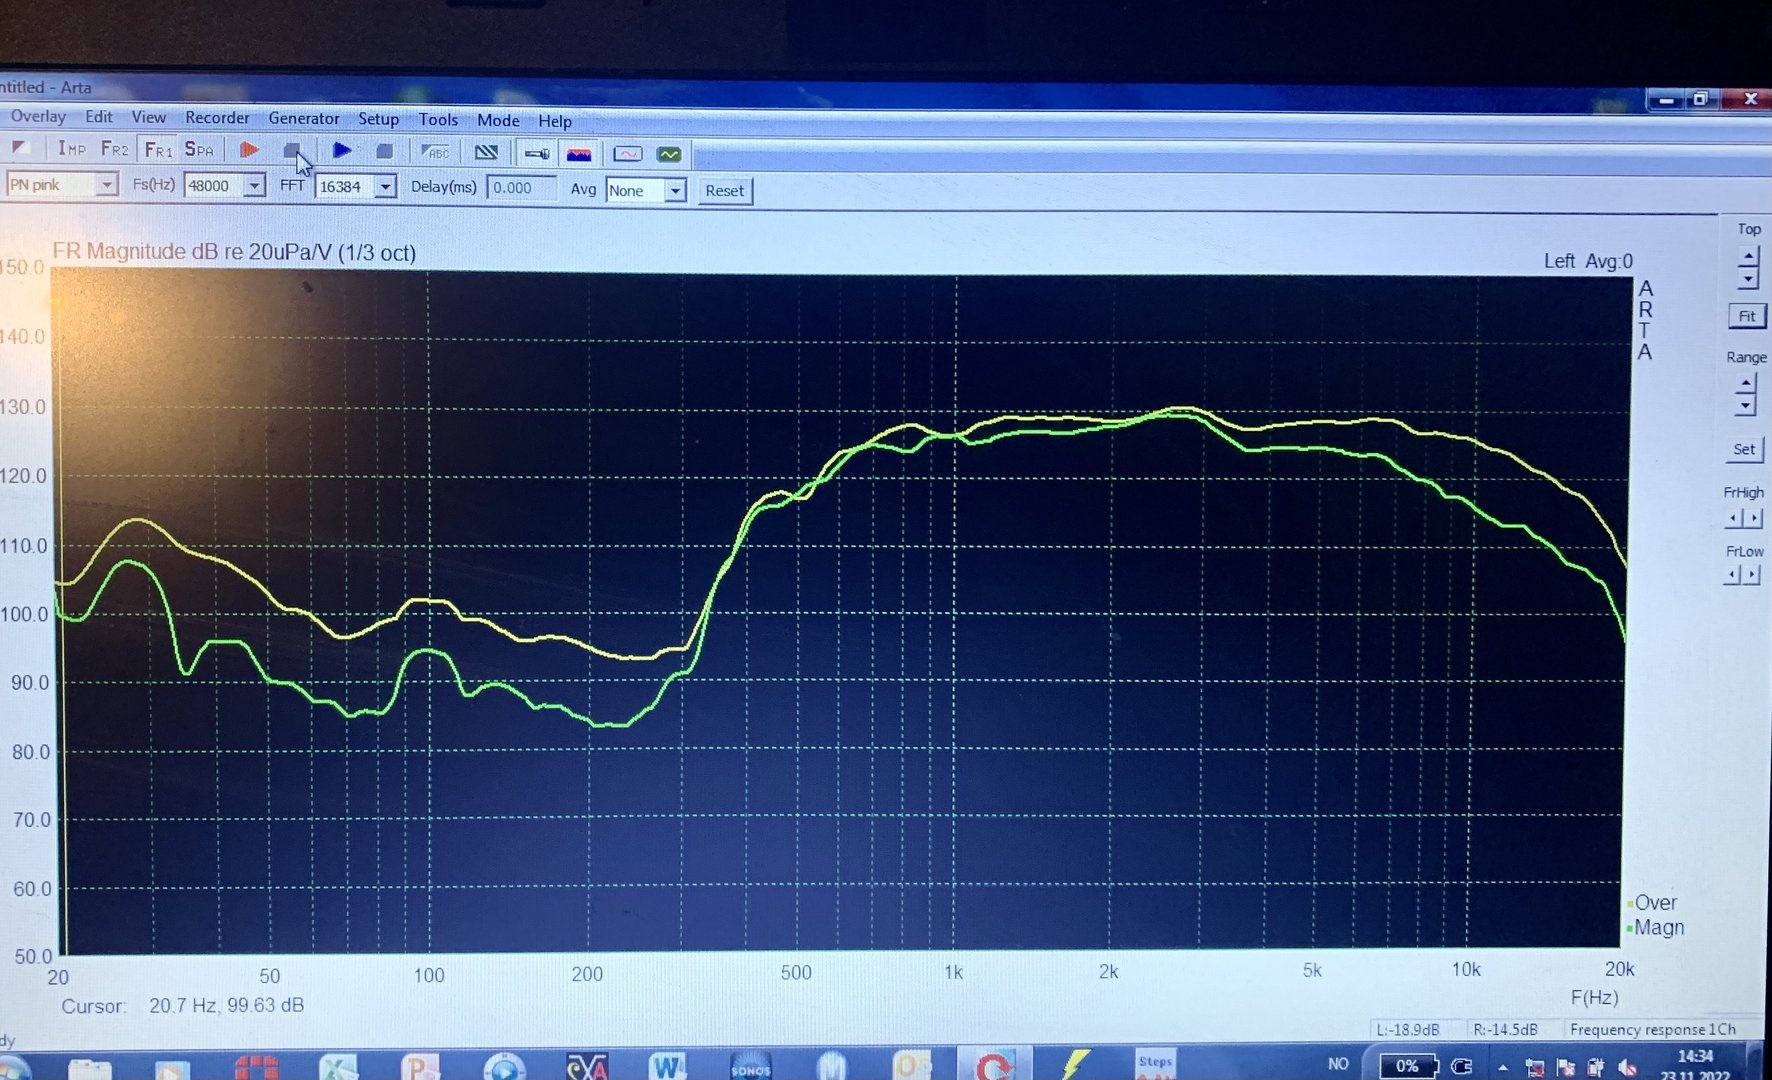Select the FR2 dual-channel frequency response mode
Screen dimensions: 1772x1080
[x=114, y=149]
